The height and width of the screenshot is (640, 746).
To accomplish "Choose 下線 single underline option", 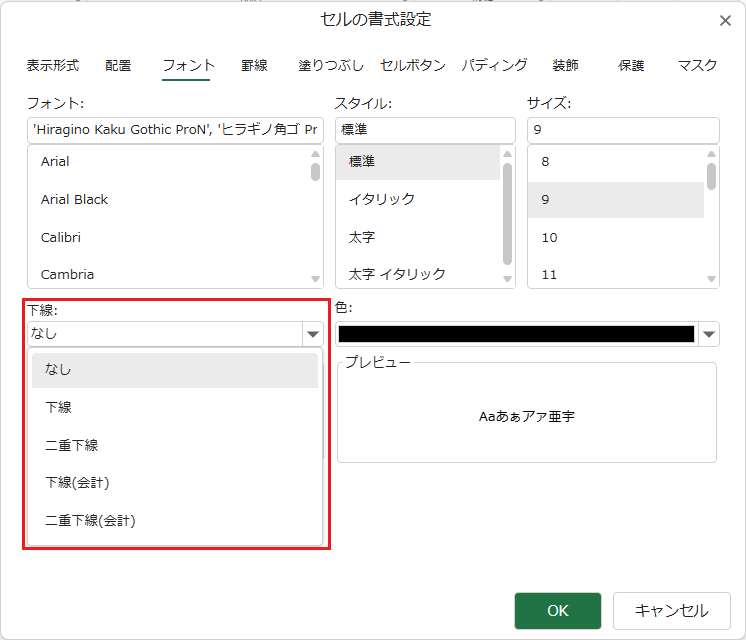I will [175, 407].
